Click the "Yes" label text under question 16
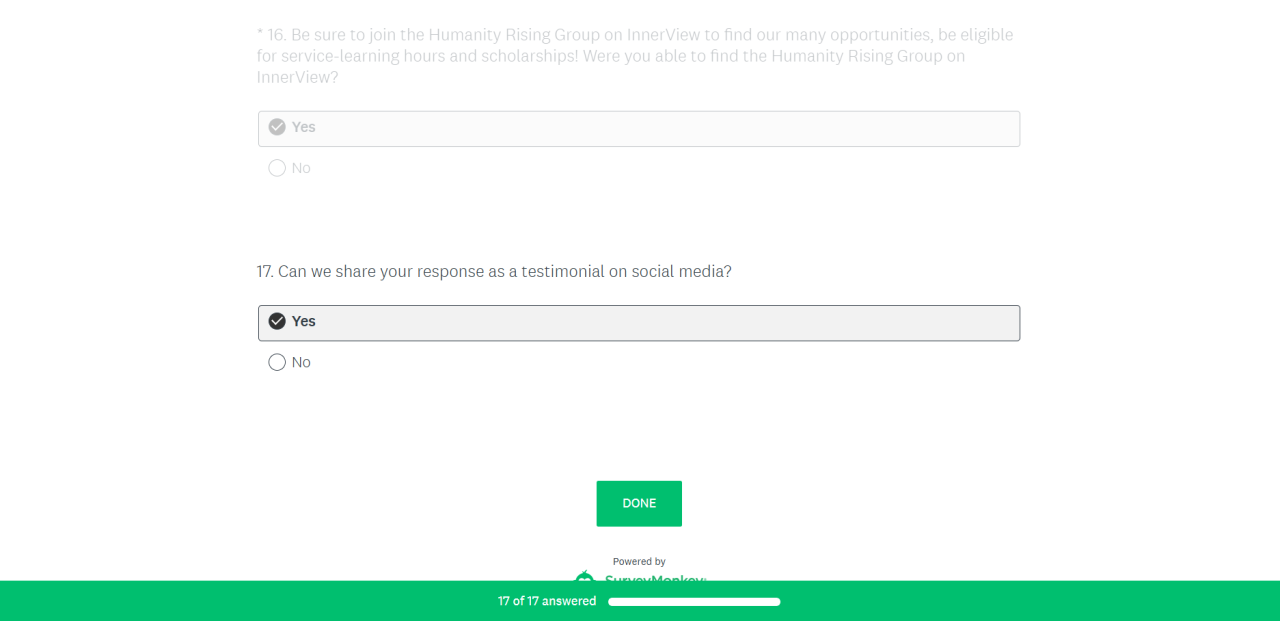 coord(303,127)
